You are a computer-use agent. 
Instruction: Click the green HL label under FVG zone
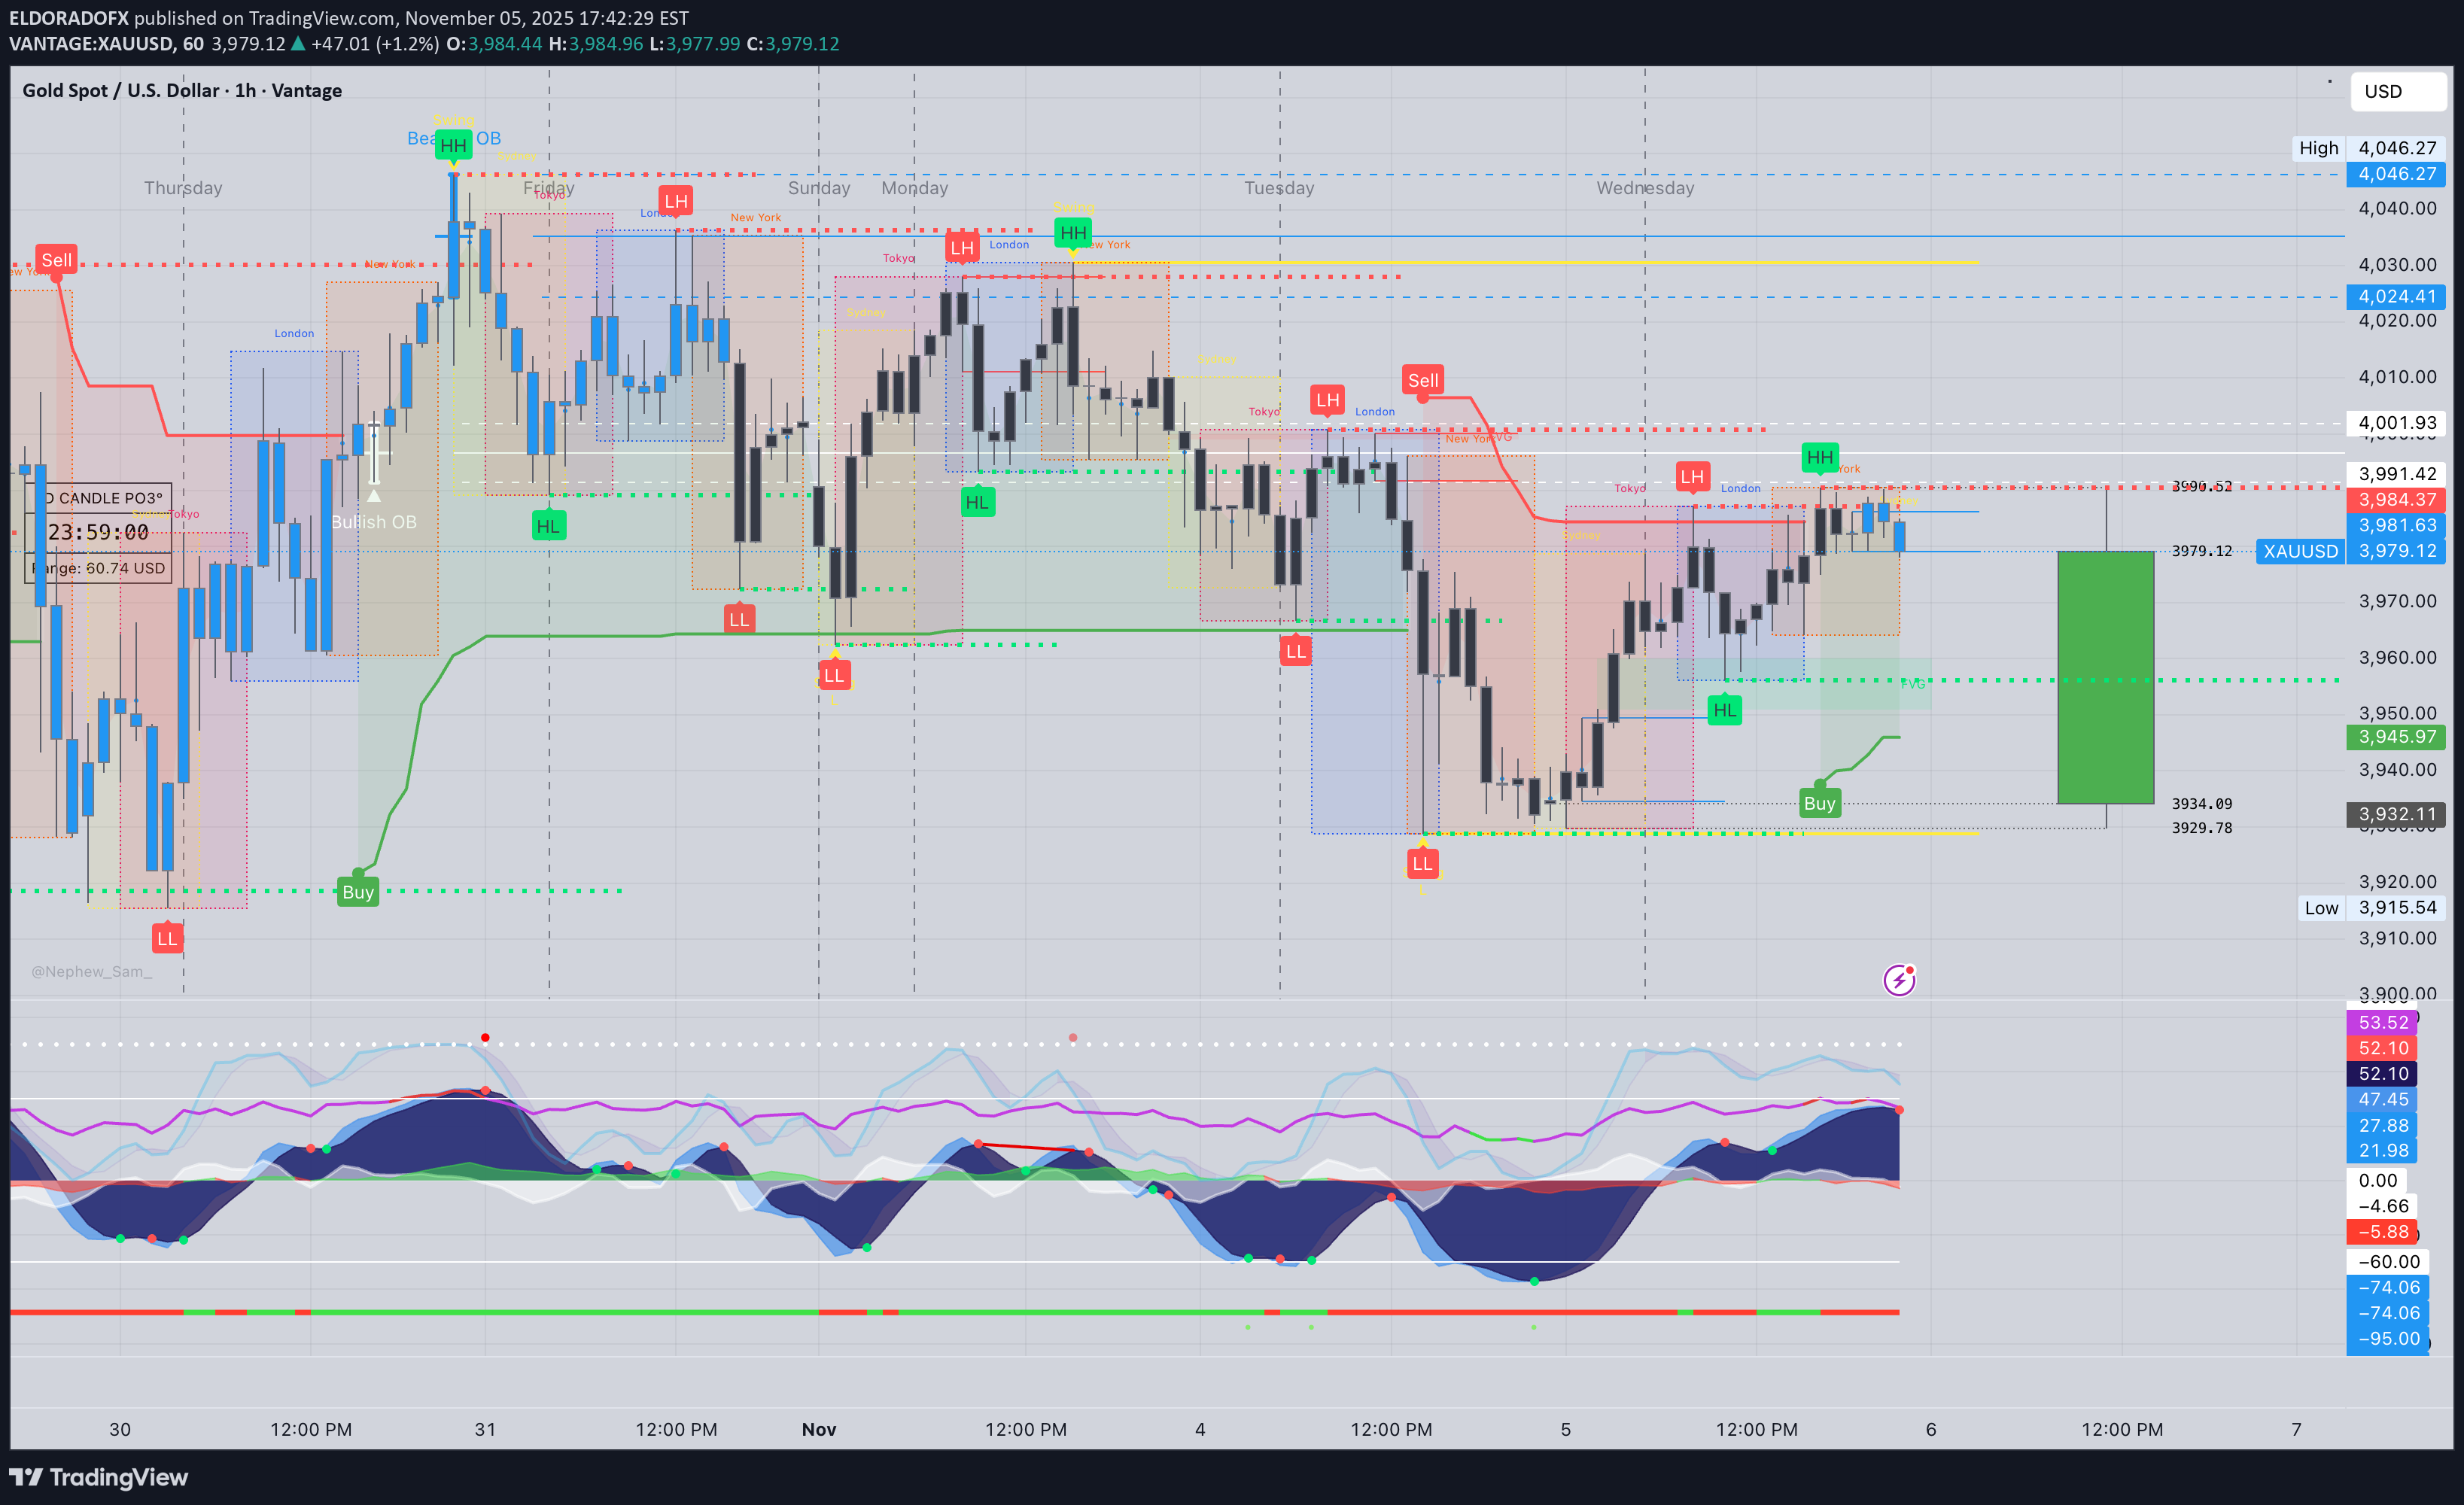[x=1724, y=710]
